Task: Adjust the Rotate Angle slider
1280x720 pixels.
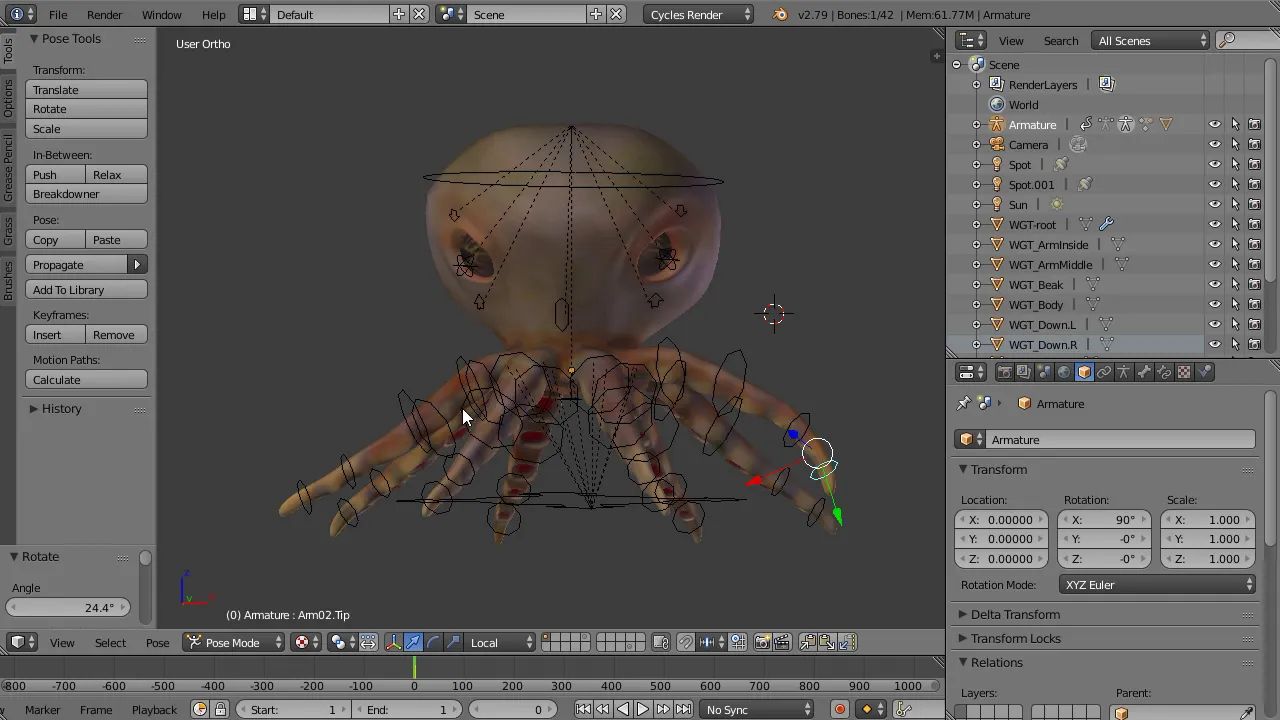Action: pyautogui.click(x=68, y=607)
